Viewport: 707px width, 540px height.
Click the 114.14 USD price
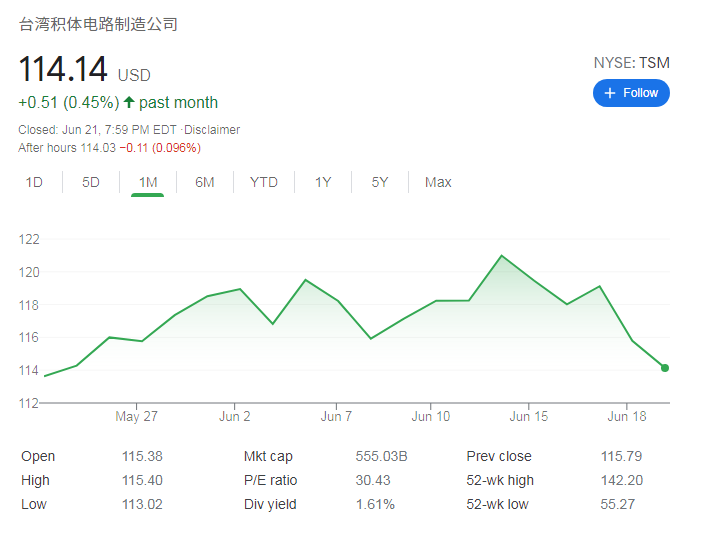click(63, 70)
